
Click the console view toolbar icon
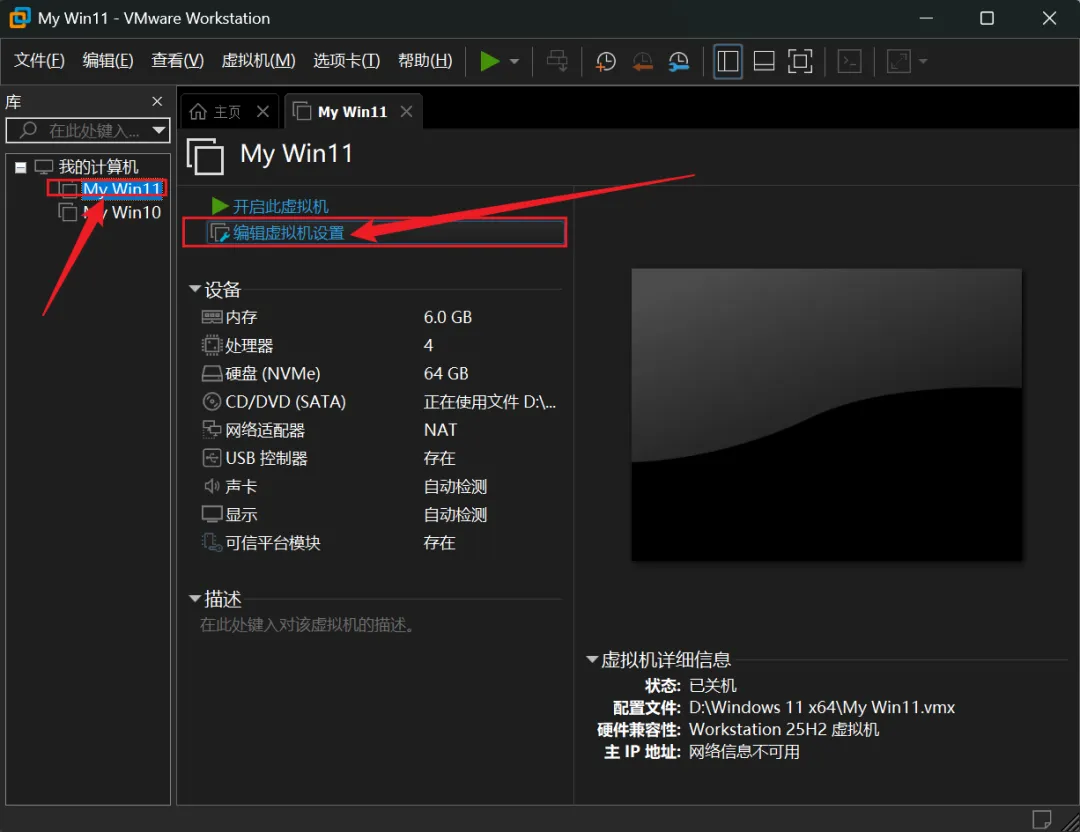[849, 61]
